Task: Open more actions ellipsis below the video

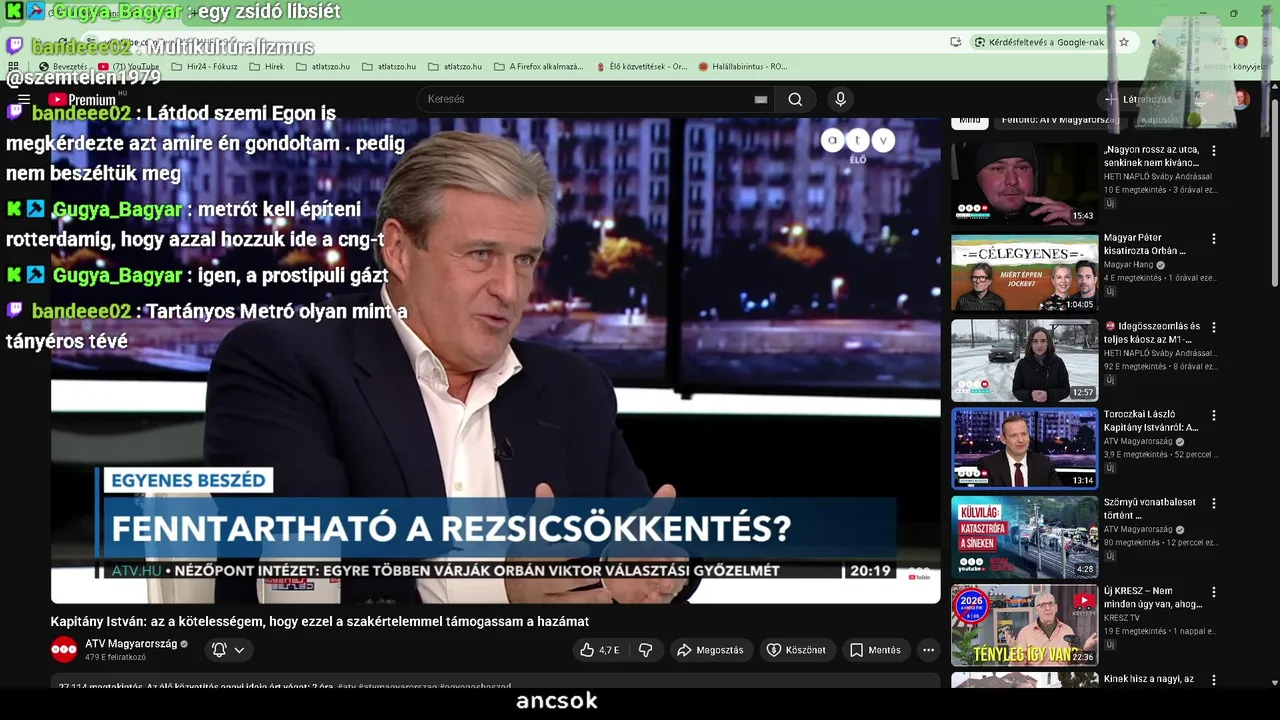Action: pyautogui.click(x=928, y=650)
